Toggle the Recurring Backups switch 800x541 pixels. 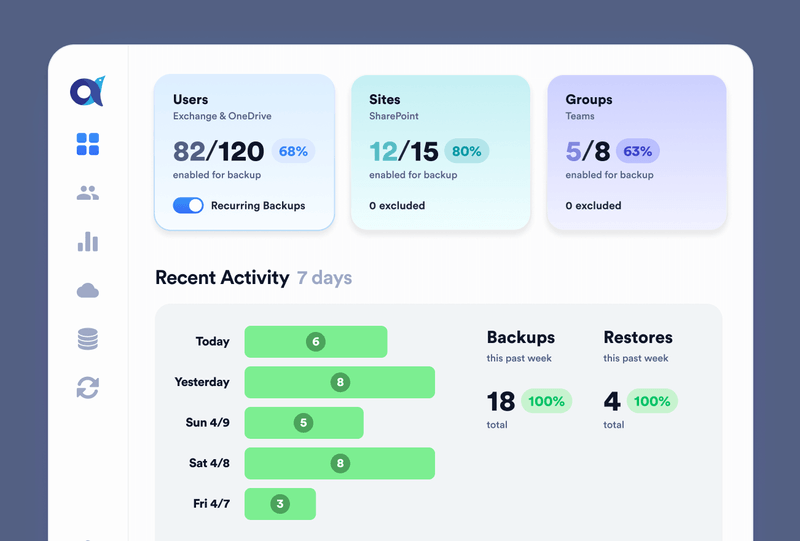coord(188,205)
